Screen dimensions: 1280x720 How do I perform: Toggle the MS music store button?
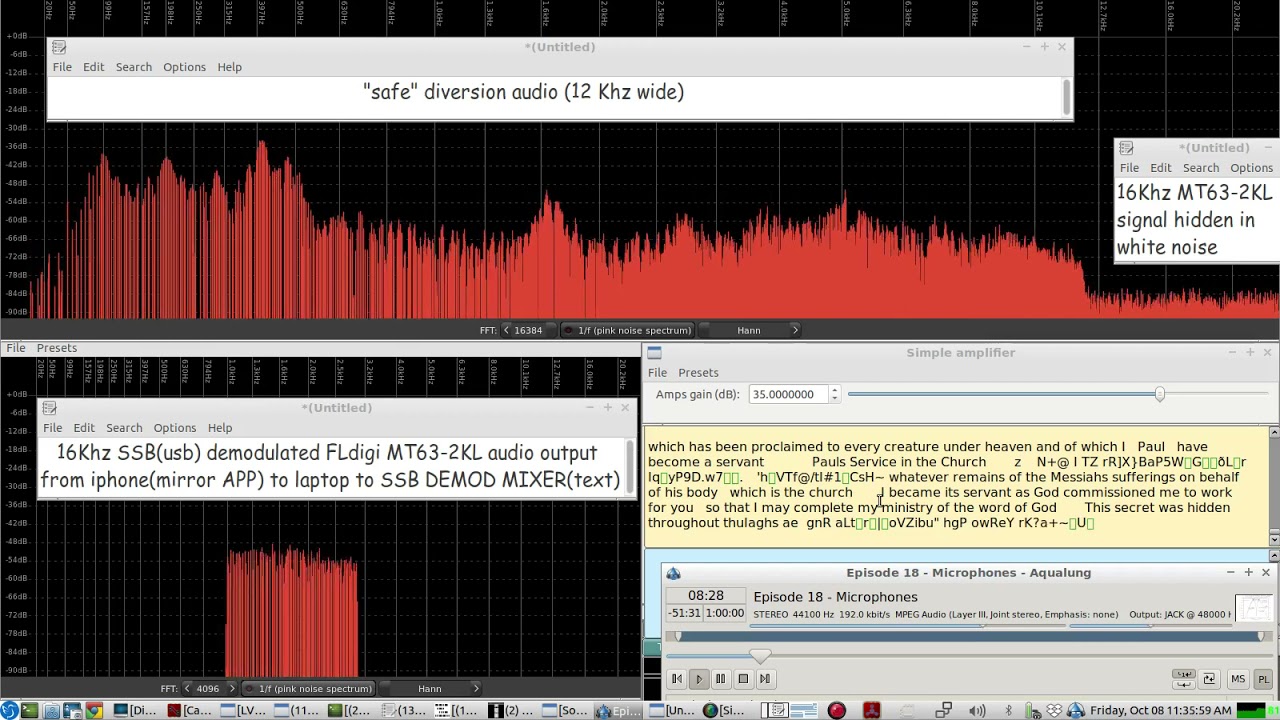coord(1238,679)
